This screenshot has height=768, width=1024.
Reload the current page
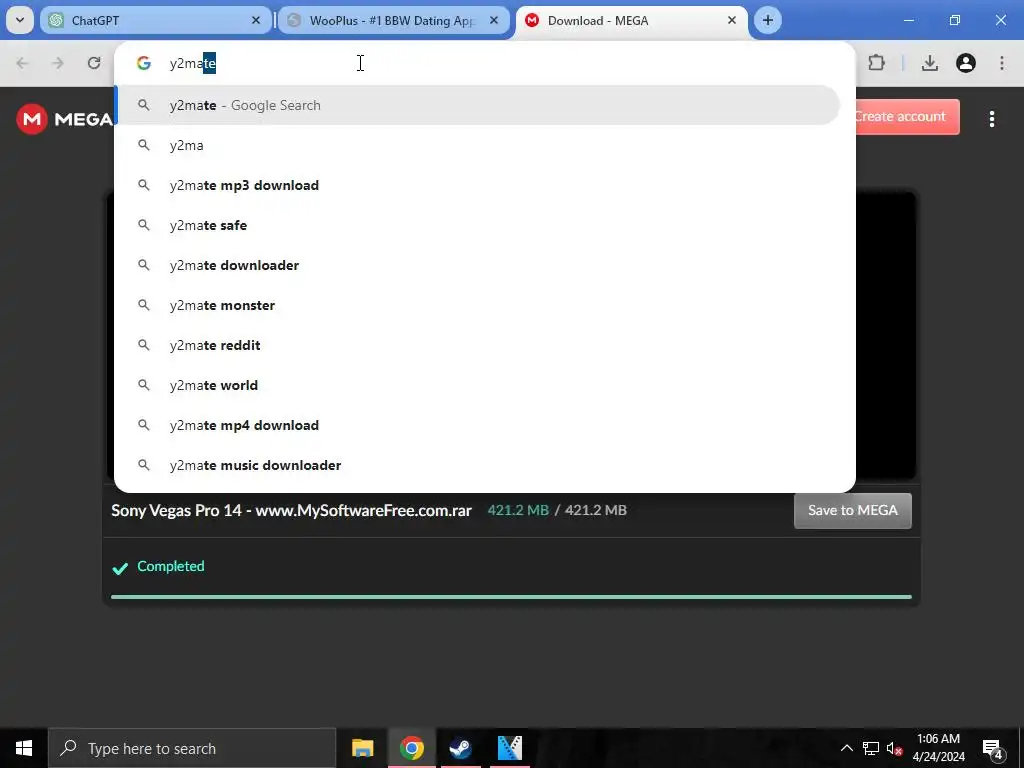click(x=94, y=63)
